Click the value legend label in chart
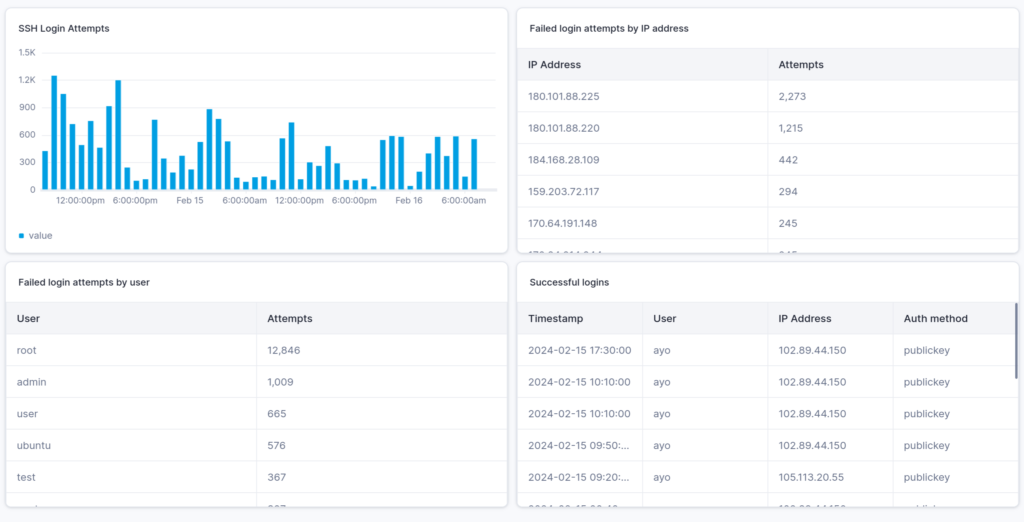This screenshot has width=1024, height=522. (40, 236)
